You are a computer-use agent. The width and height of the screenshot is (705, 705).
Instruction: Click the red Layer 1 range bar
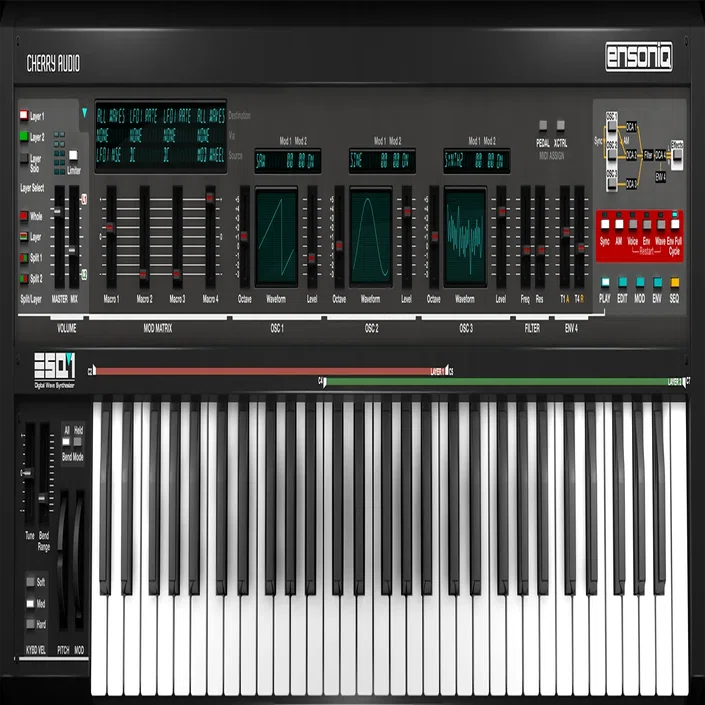[270, 371]
